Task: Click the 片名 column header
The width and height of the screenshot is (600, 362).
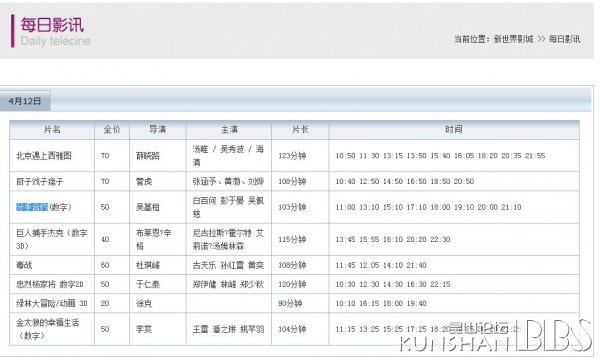Action: coord(52,130)
